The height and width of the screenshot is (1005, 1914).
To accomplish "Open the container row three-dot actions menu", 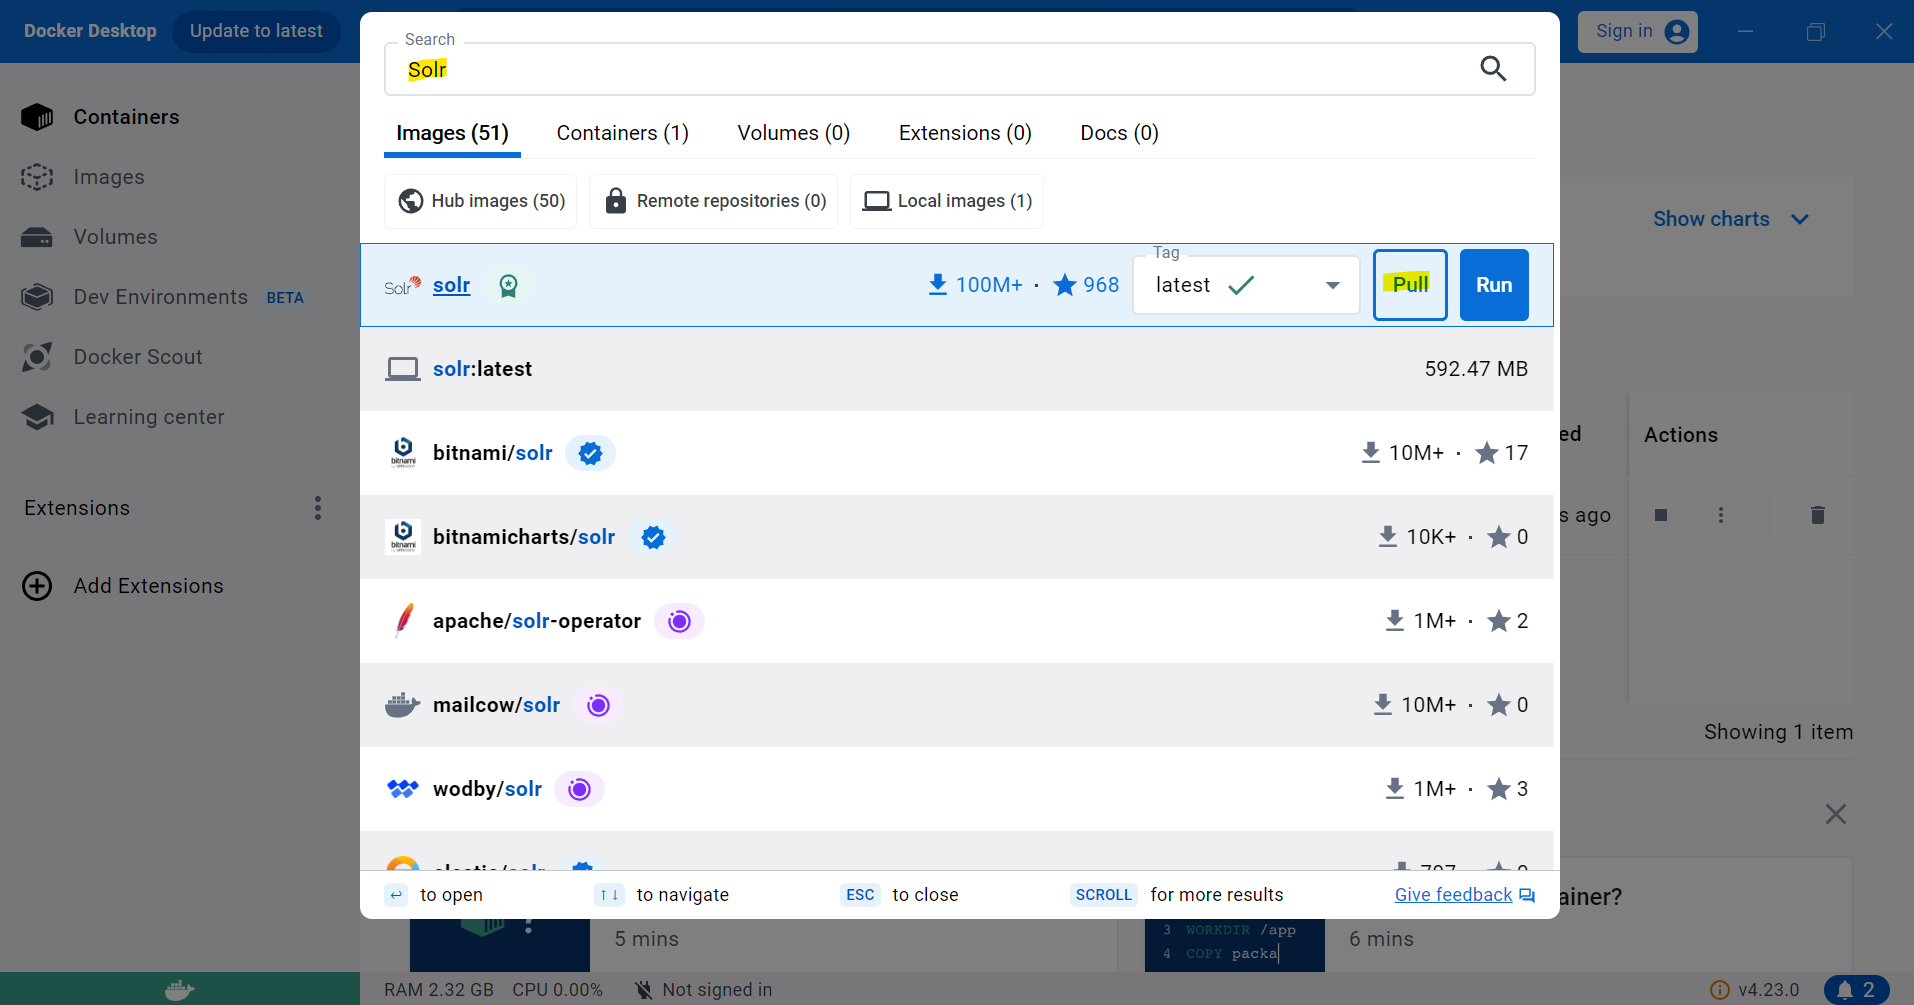I will coord(1721,515).
